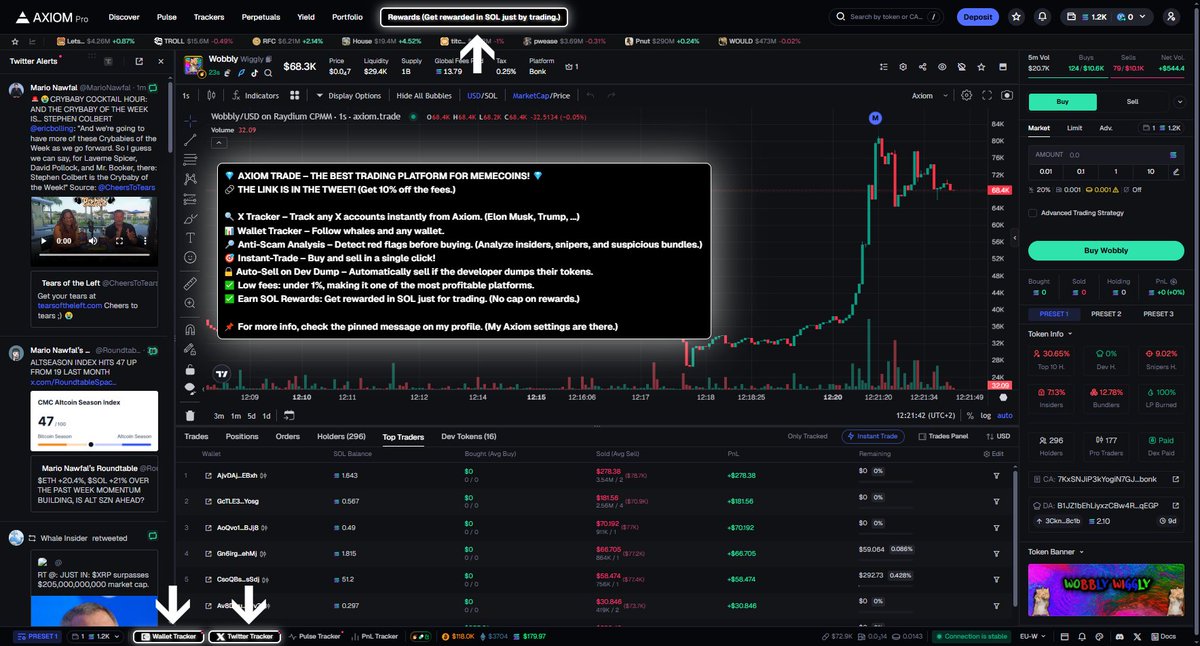This screenshot has height=646, width=1200.
Task: Expand the chevron beside Sell
Action: point(1181,101)
